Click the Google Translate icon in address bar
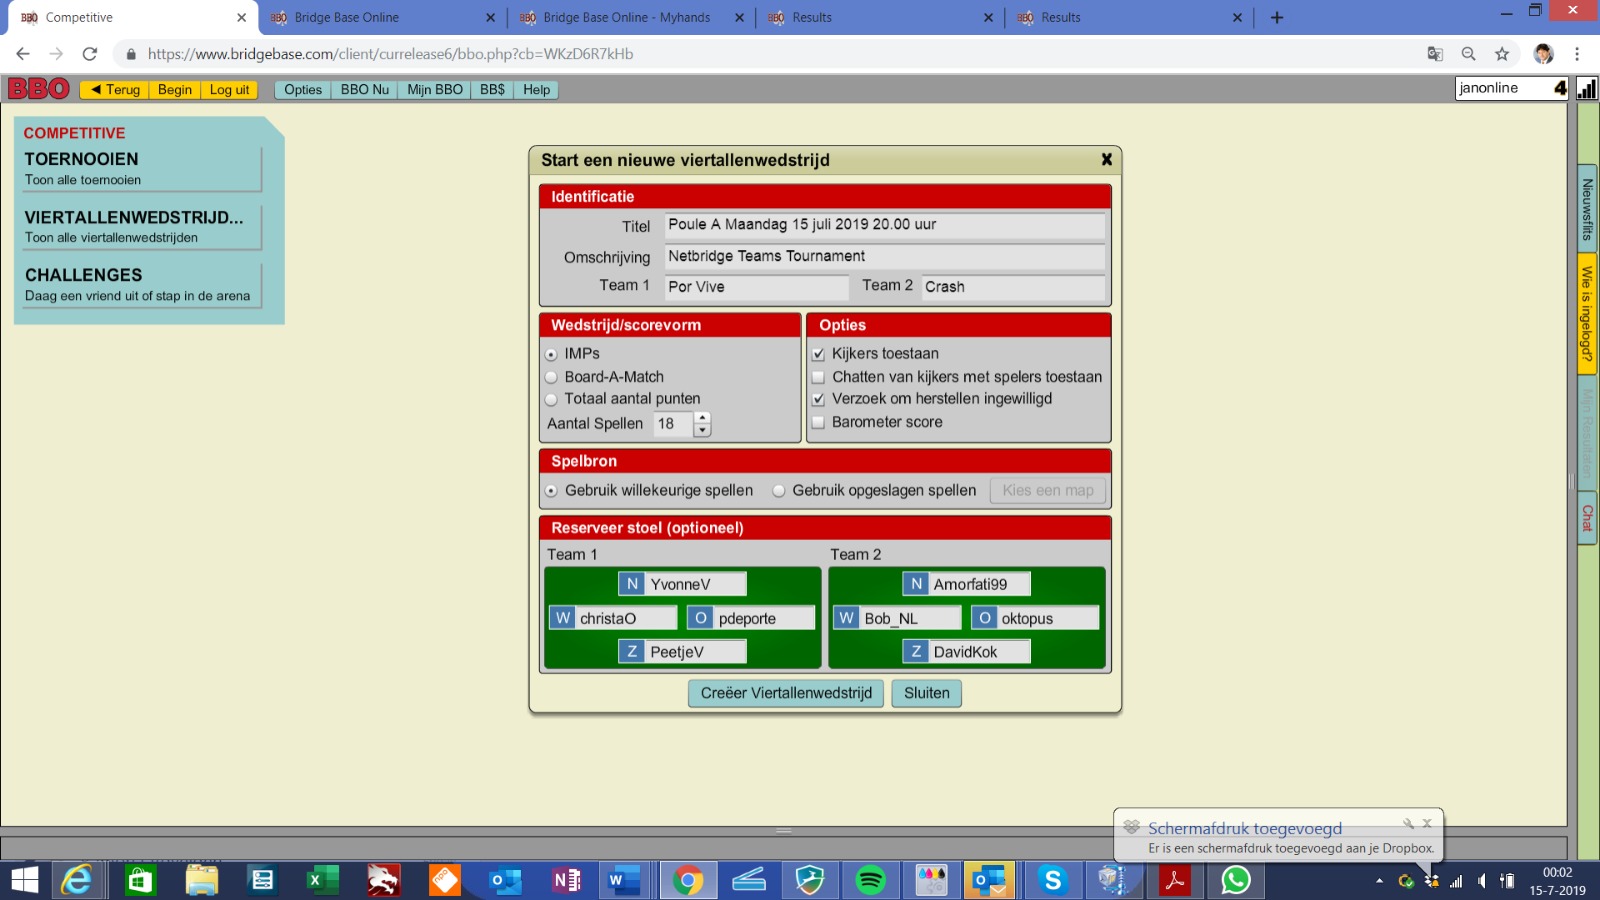The height and width of the screenshot is (900, 1600). pyautogui.click(x=1435, y=54)
